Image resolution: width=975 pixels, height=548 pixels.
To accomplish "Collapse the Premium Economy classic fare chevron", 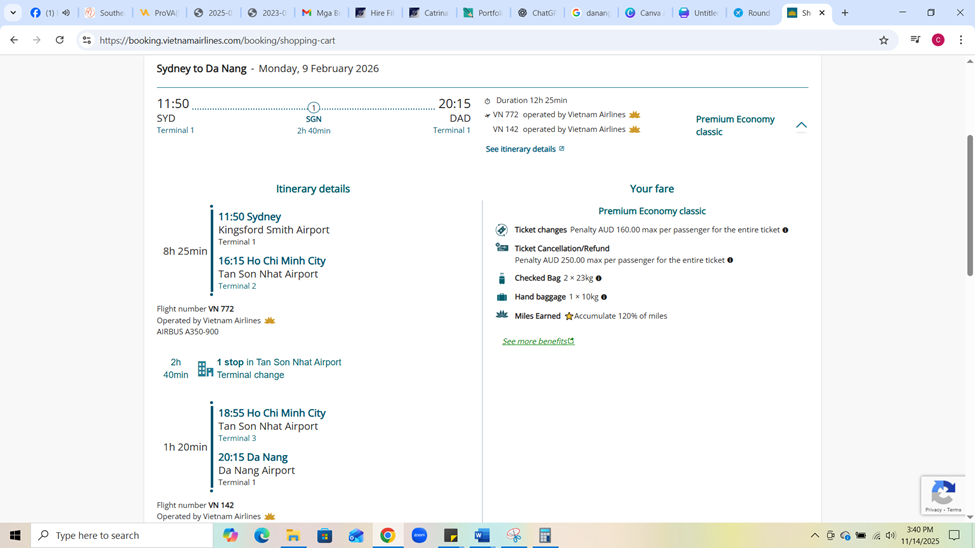I will [x=802, y=125].
